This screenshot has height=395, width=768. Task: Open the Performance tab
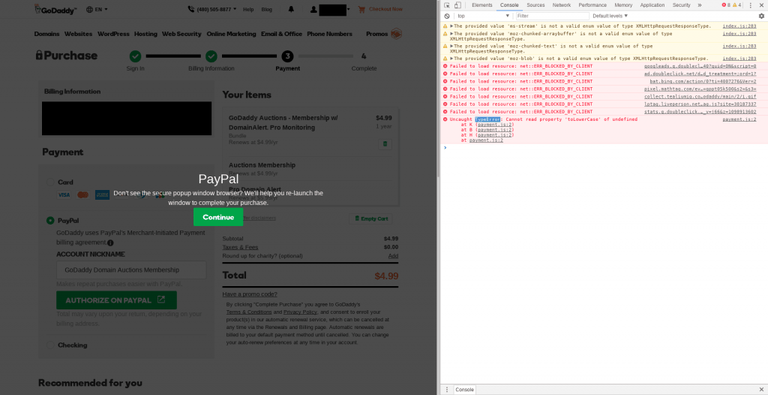(592, 5)
